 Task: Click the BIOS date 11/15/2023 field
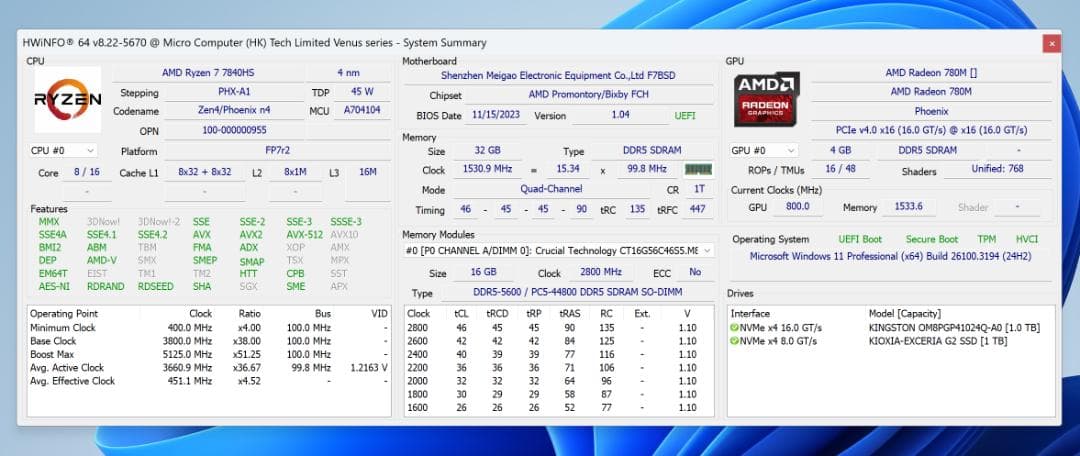tap(496, 115)
